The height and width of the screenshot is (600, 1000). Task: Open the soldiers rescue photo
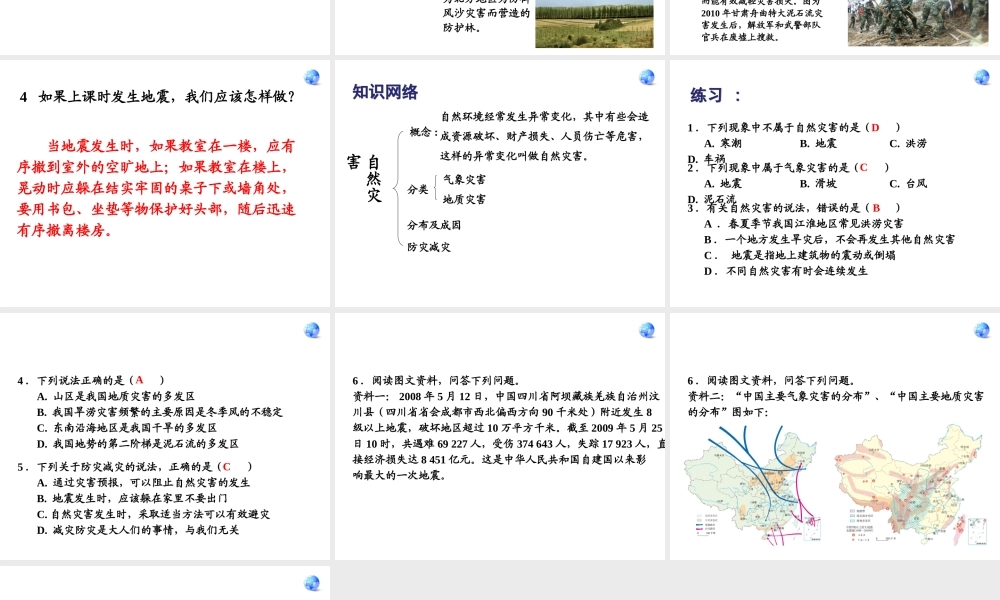pyautogui.click(x=918, y=23)
